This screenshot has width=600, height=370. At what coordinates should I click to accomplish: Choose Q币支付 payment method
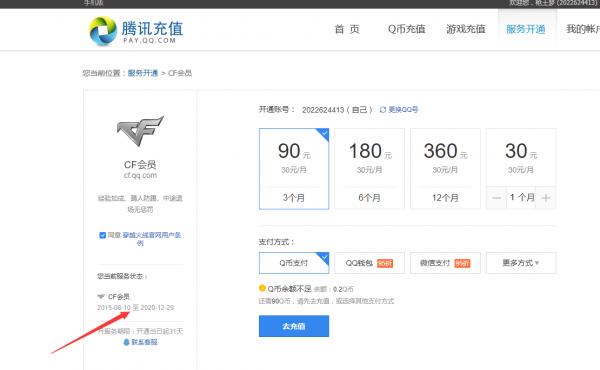click(294, 263)
